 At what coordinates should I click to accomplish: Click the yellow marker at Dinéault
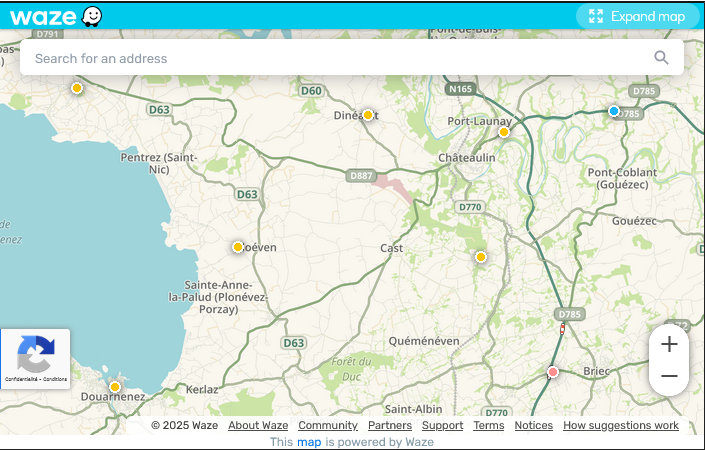point(368,115)
